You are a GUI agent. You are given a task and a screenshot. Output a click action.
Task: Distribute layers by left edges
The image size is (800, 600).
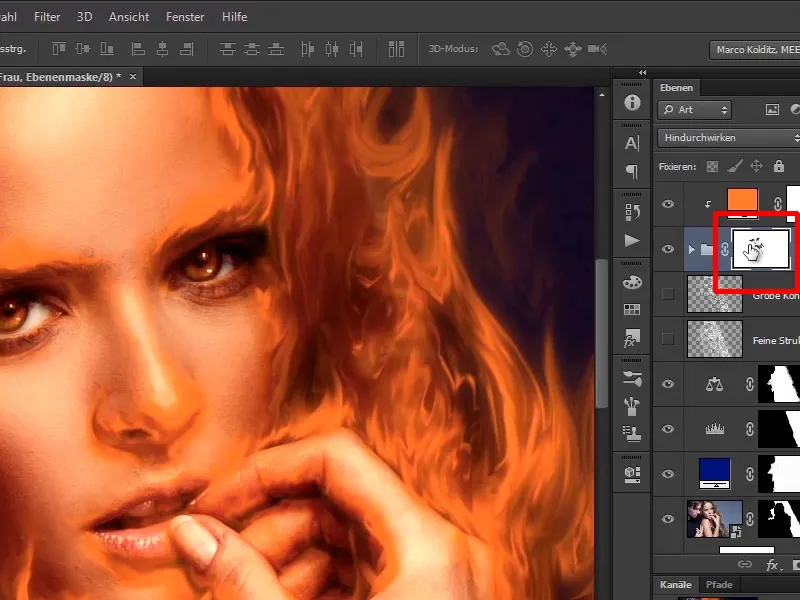(307, 49)
